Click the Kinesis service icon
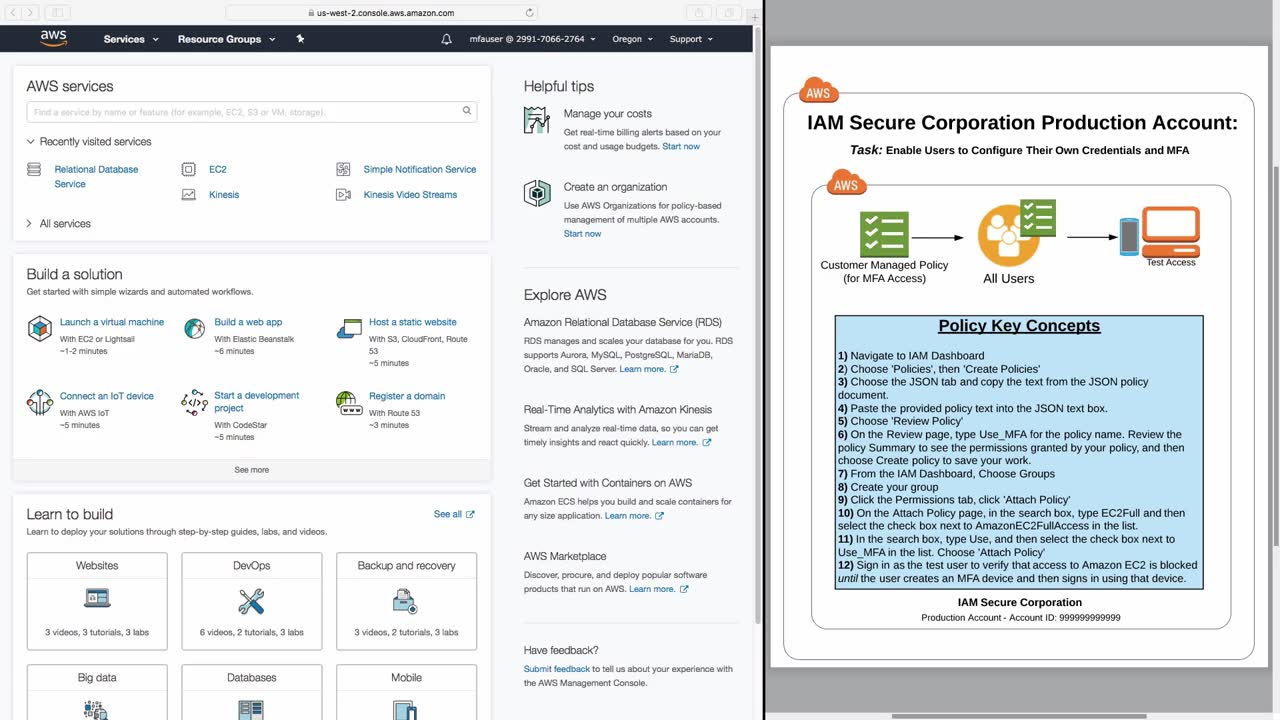 tap(188, 195)
